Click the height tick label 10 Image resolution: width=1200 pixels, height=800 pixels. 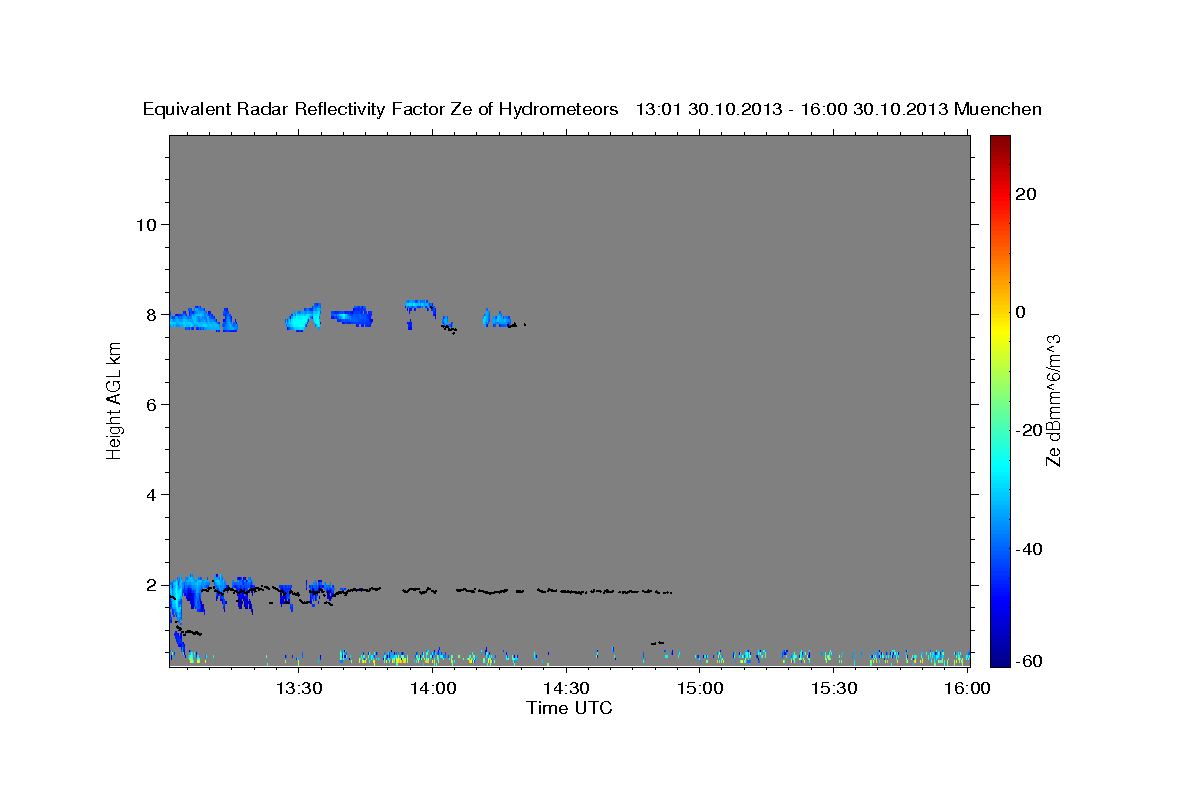[x=145, y=224]
